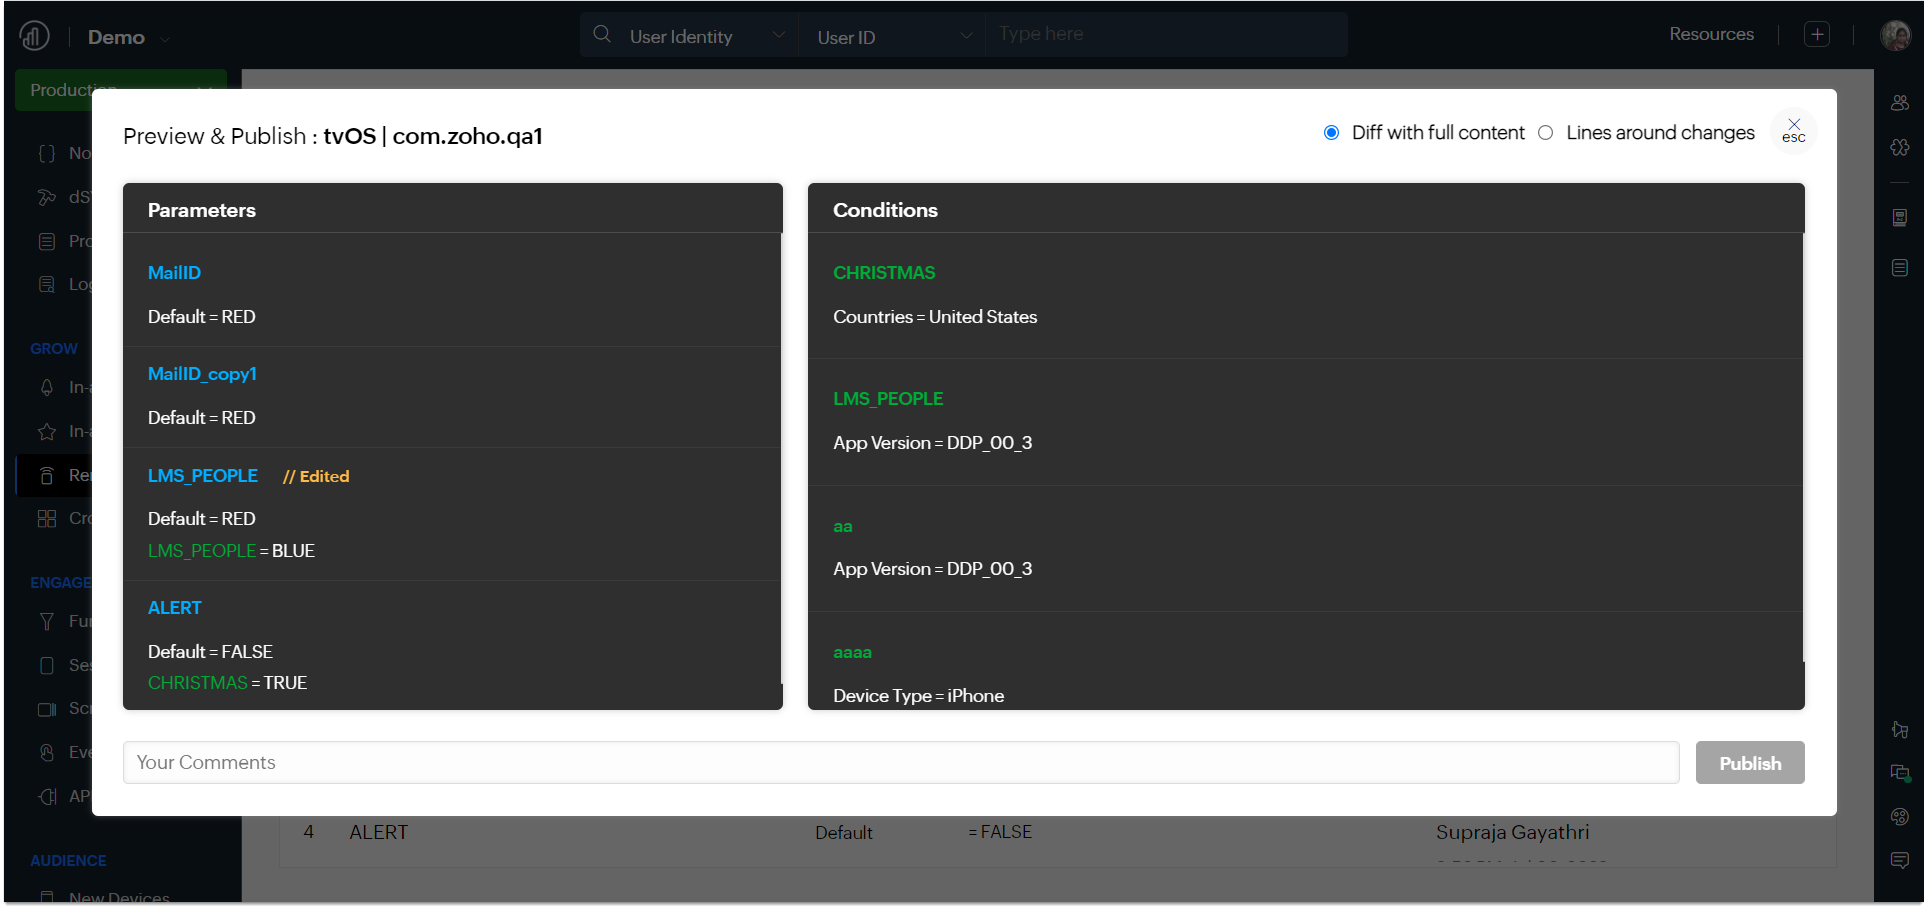Open the theme palette icon in right rail

coord(1900,817)
